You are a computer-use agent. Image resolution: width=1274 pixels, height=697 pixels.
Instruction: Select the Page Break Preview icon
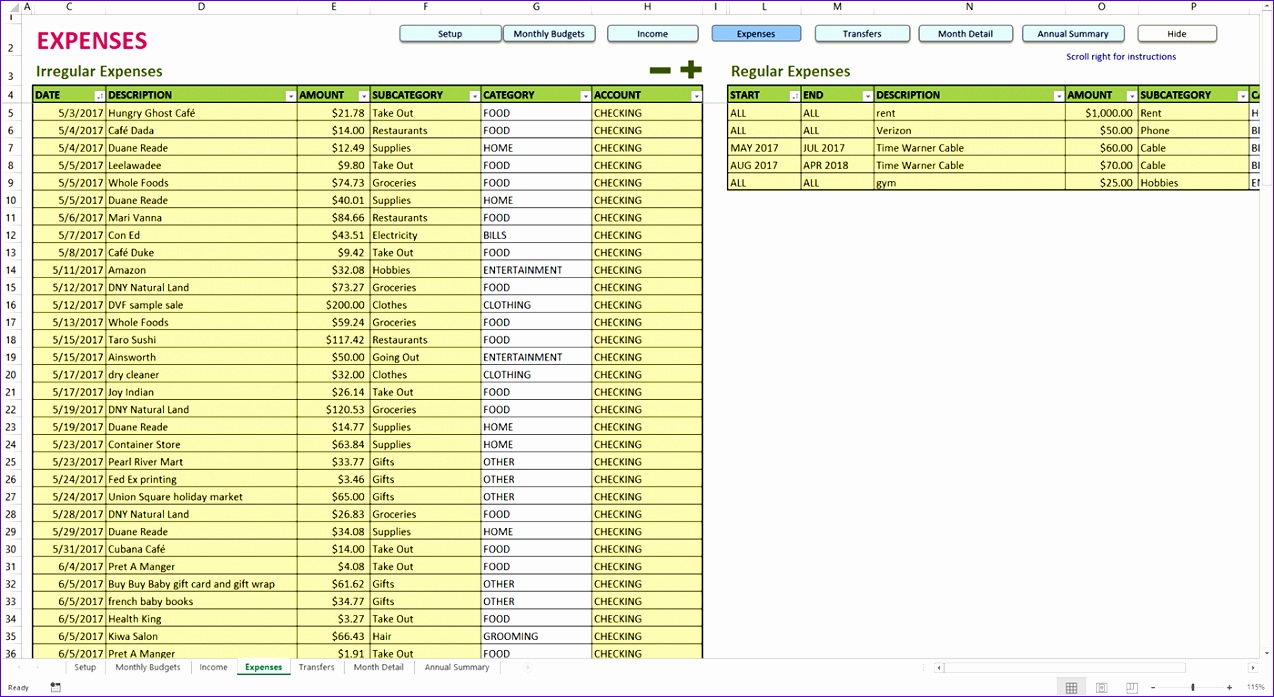pyautogui.click(x=1131, y=687)
